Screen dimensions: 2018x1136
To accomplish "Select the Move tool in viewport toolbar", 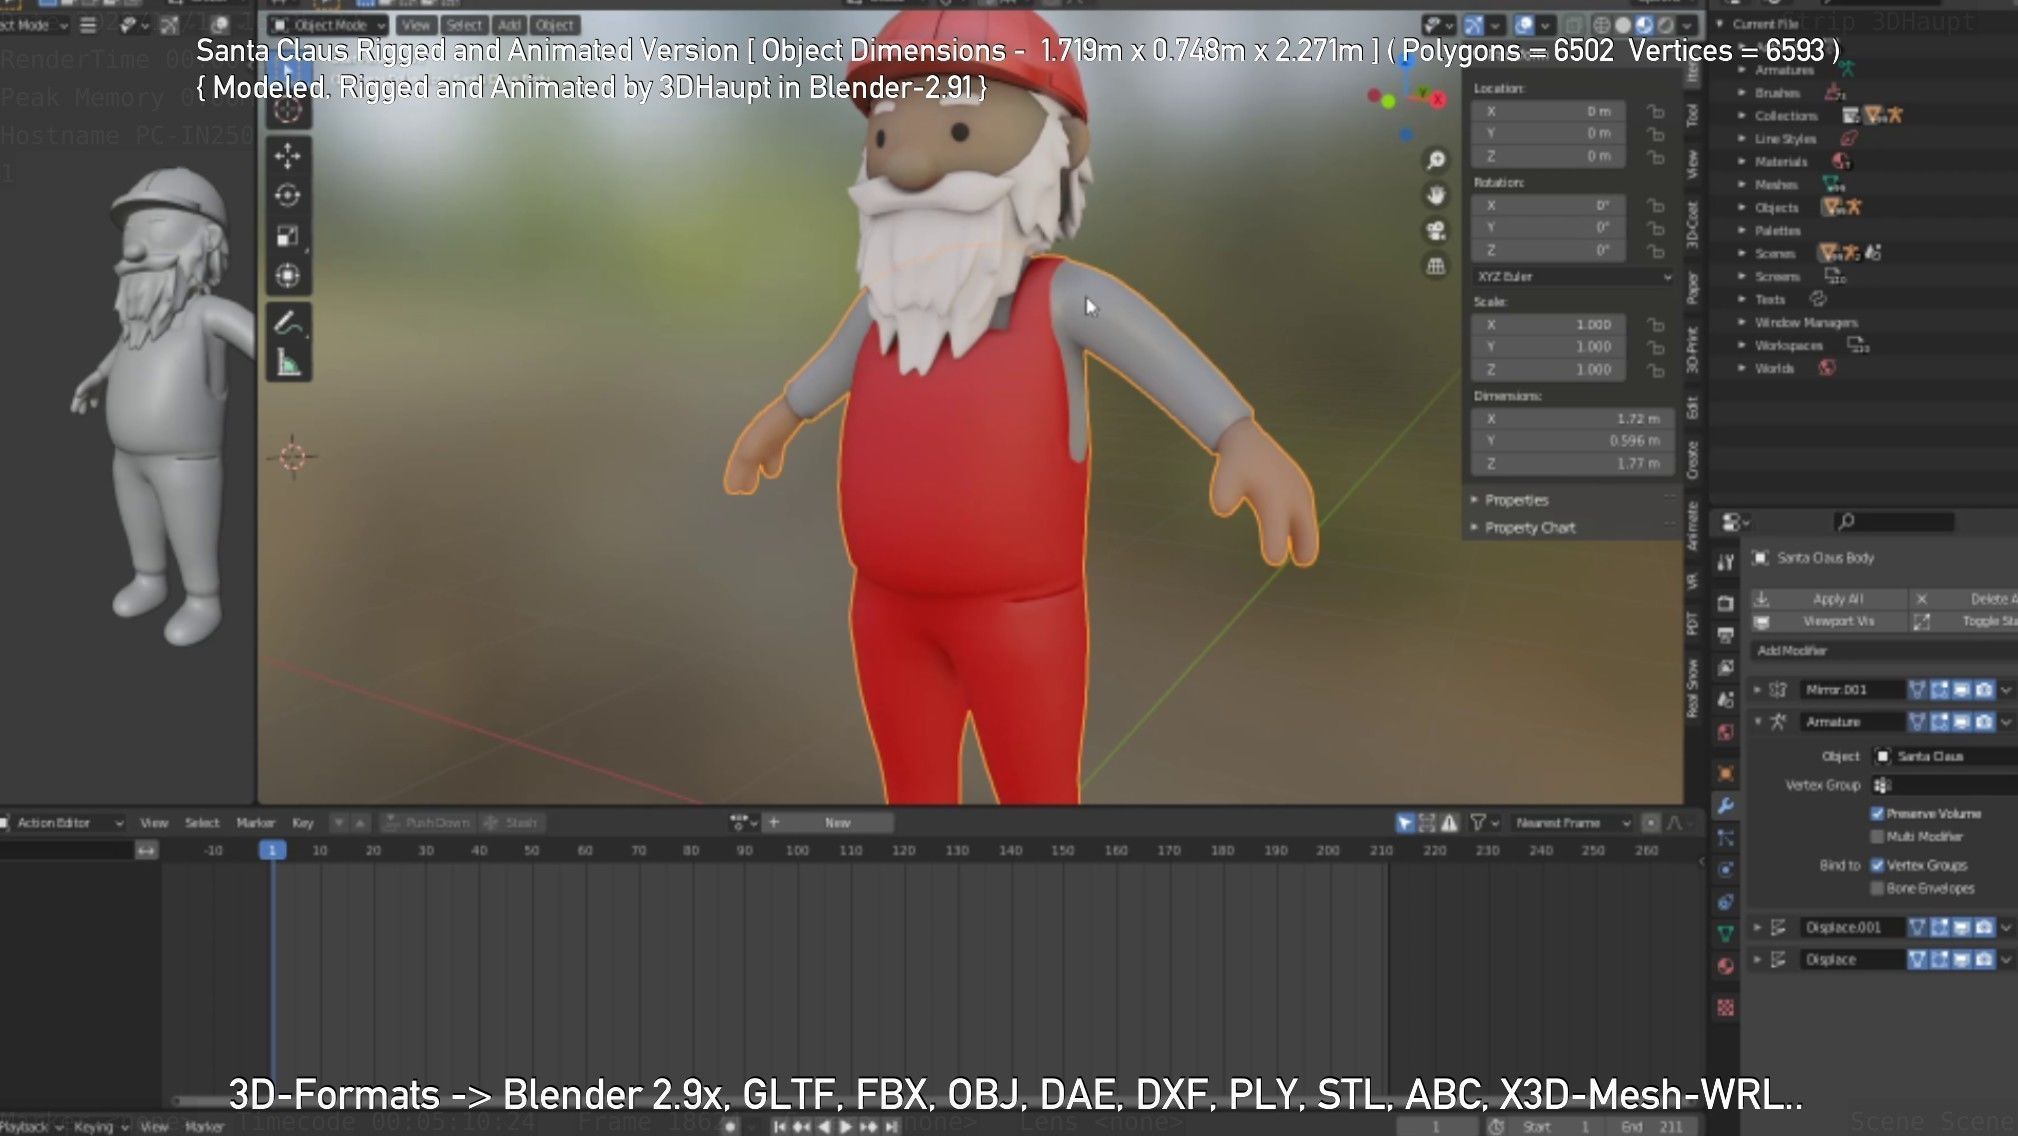I will point(288,156).
